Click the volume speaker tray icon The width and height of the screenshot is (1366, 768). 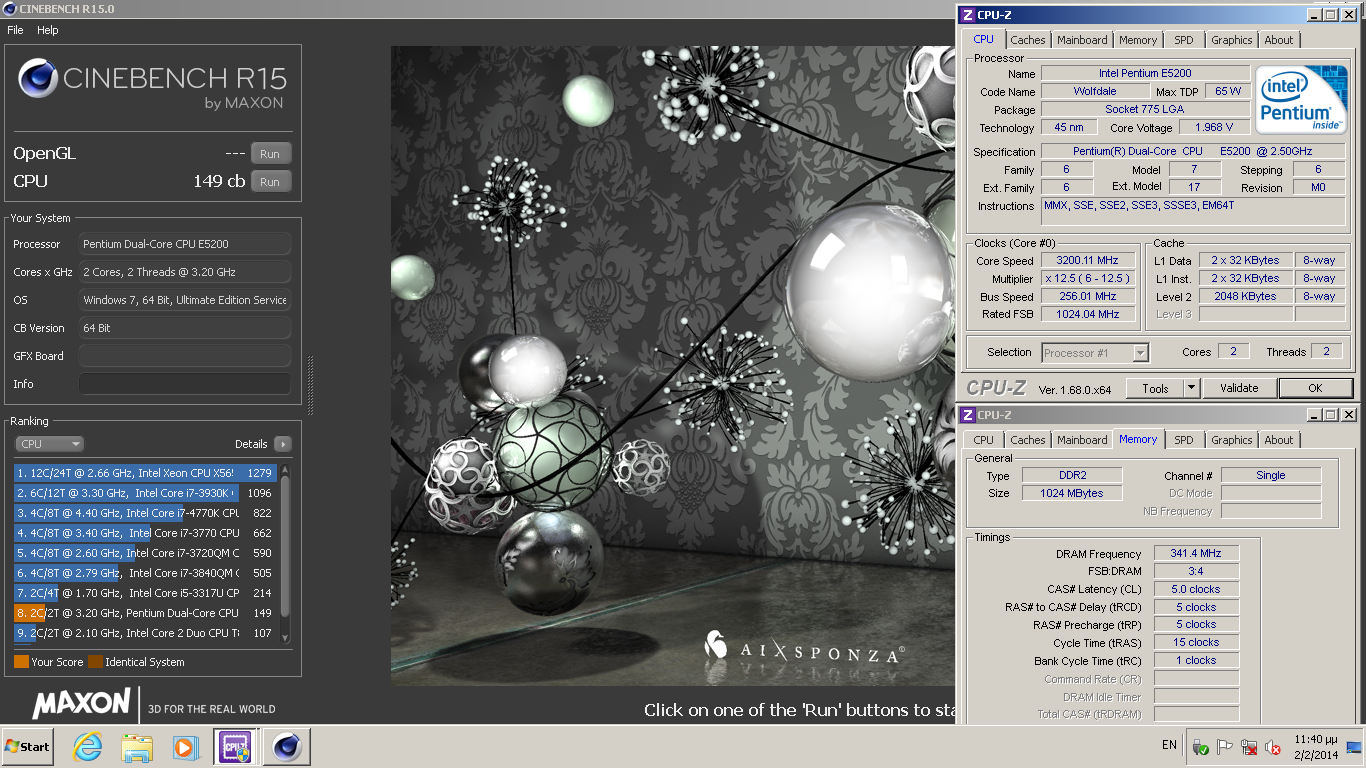click(1273, 747)
